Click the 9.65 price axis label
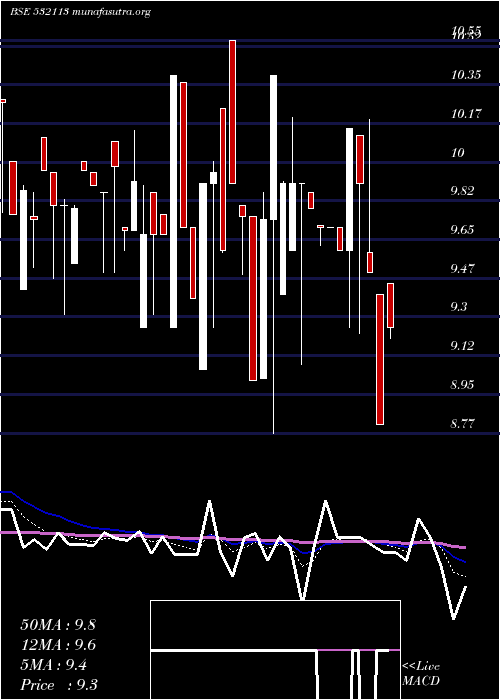The image size is (500, 700). click(x=464, y=230)
